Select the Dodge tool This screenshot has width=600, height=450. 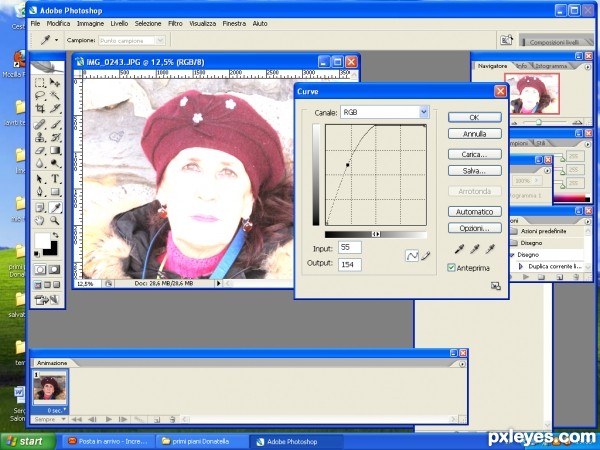click(x=55, y=163)
